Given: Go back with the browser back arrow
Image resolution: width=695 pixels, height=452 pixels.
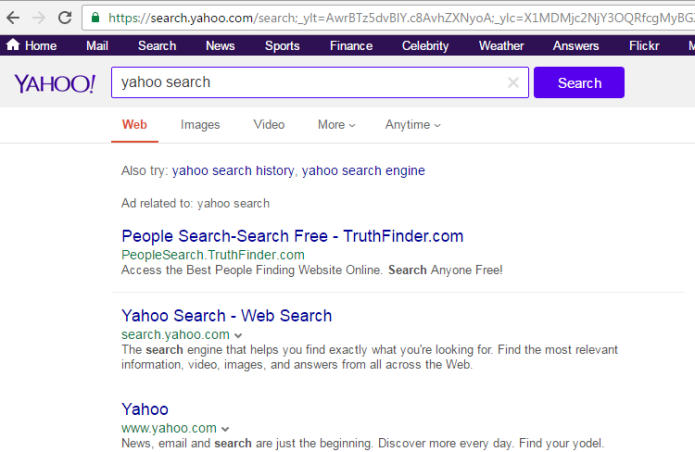Looking at the screenshot, I should 13,18.
